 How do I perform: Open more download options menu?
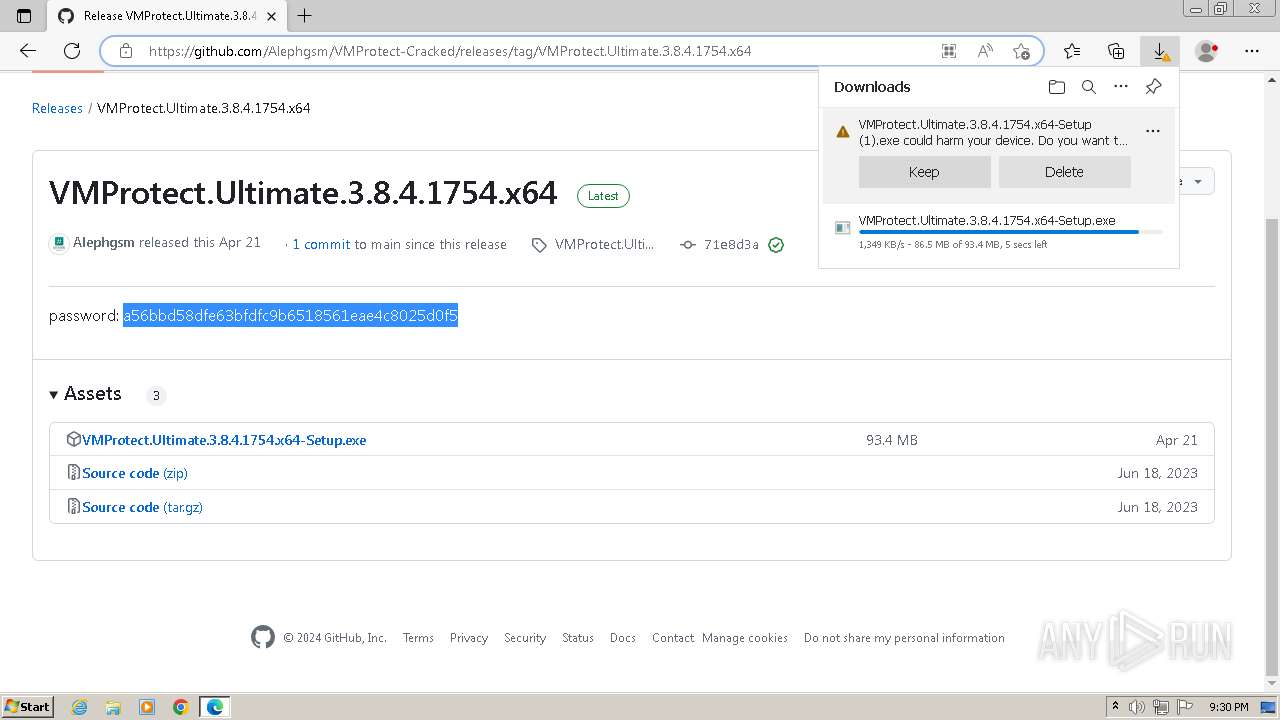click(x=1121, y=87)
